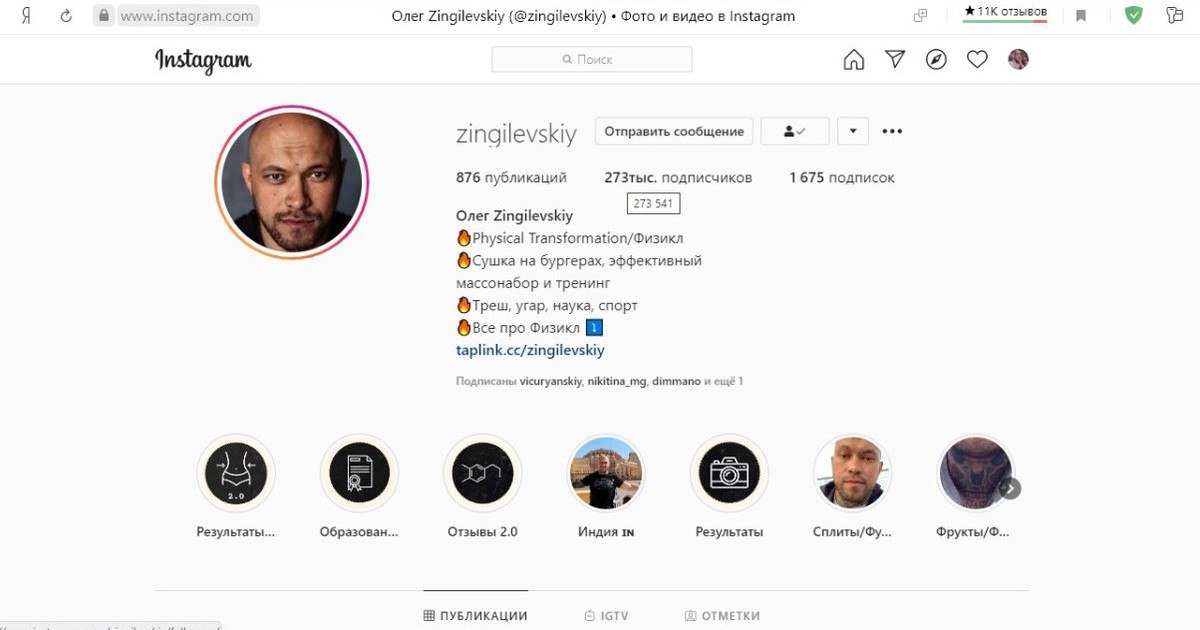This screenshot has width=1200, height=630.
Task: Open the Explore compass icon
Action: click(x=936, y=60)
